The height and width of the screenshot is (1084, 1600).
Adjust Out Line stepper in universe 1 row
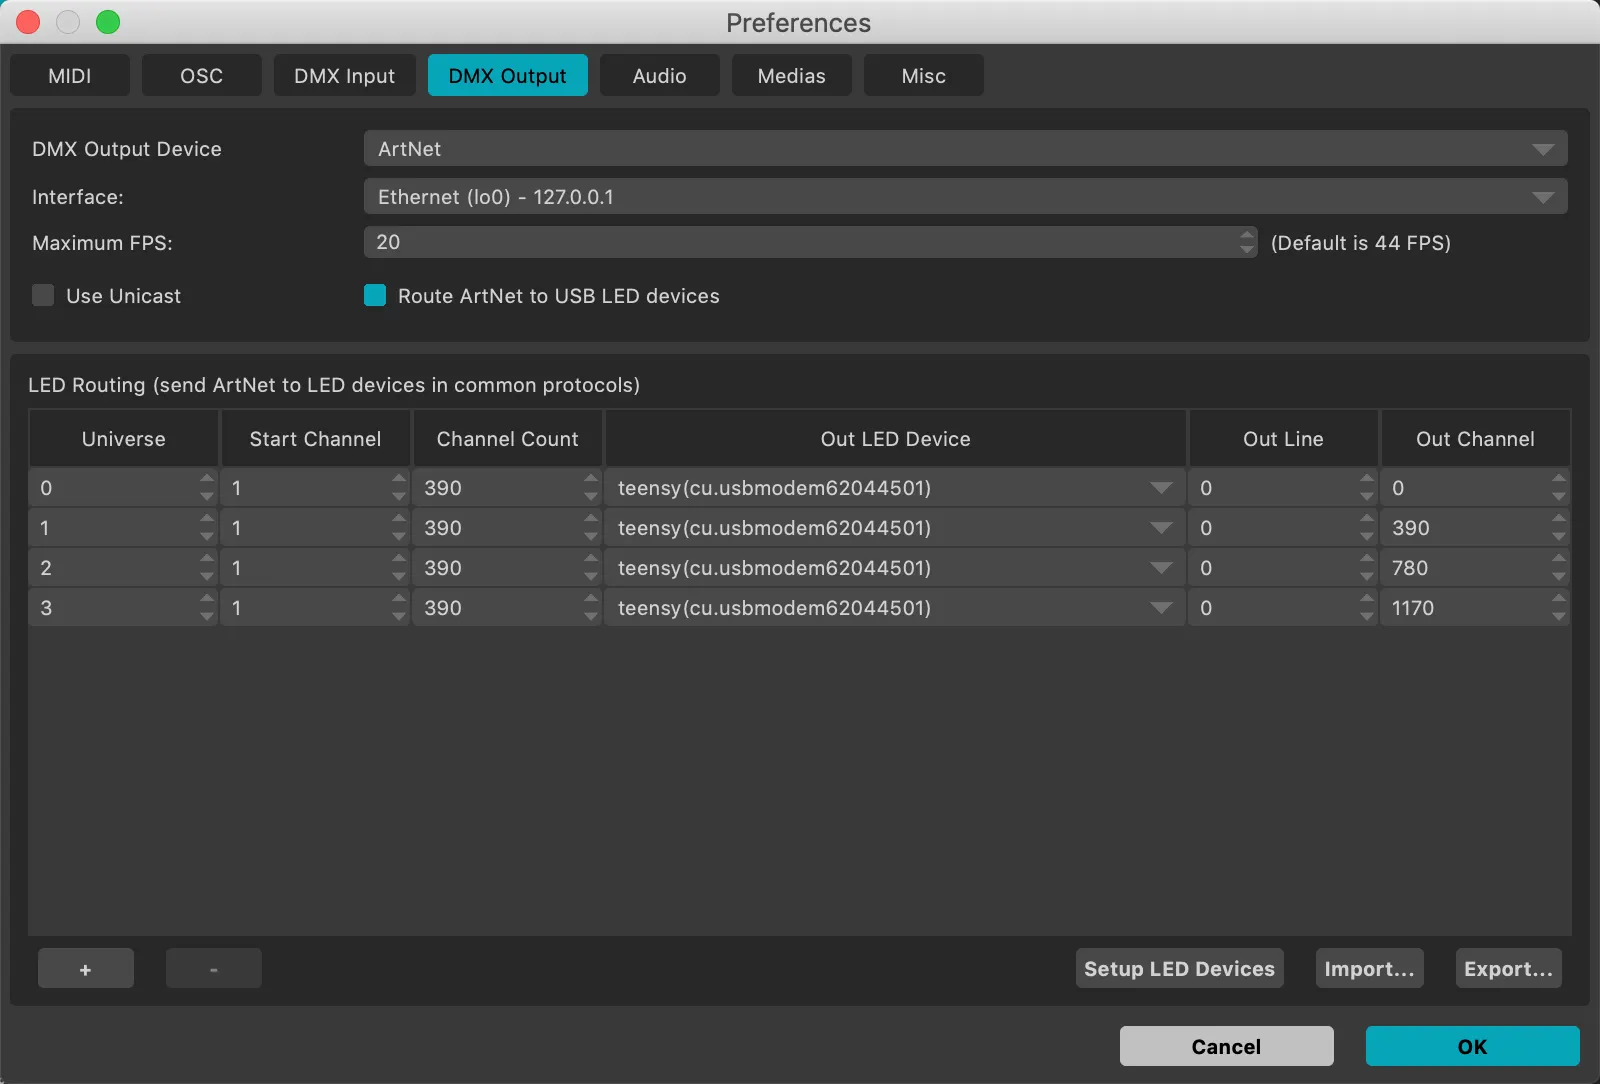(1367, 528)
